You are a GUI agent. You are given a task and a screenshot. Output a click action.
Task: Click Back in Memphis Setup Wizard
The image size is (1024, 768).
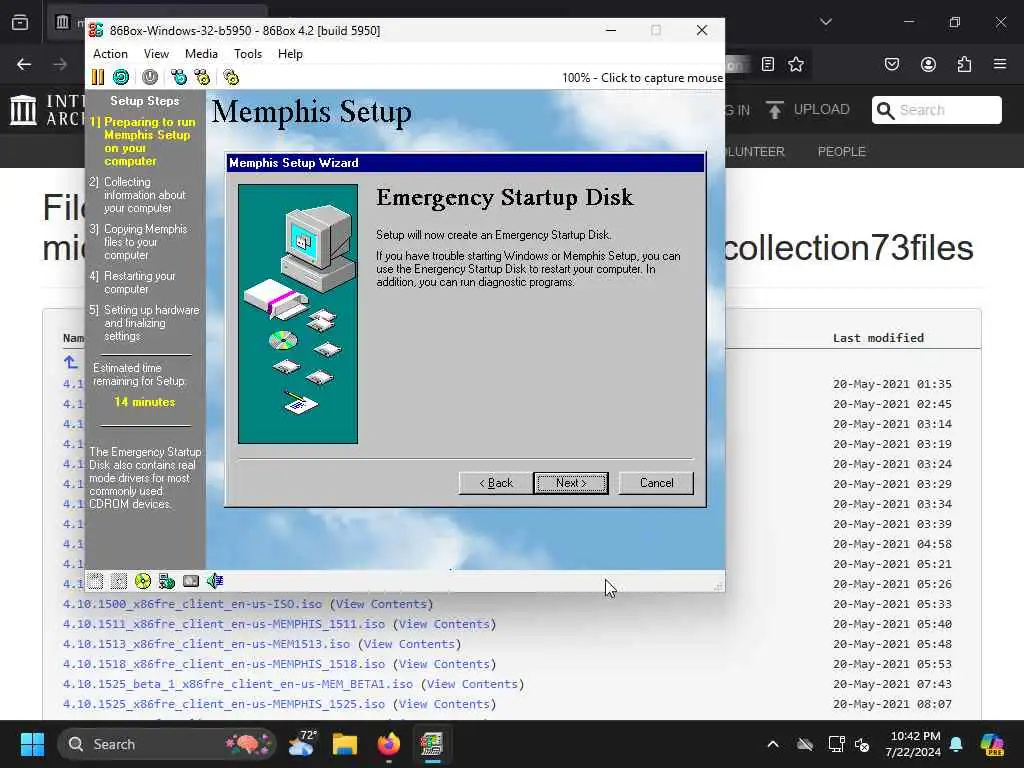click(496, 483)
